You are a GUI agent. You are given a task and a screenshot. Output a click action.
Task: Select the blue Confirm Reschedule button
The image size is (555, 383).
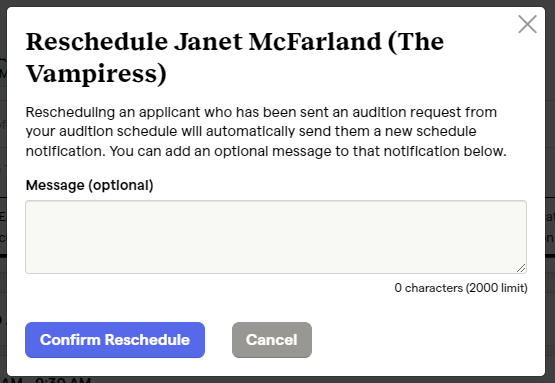pyautogui.click(x=115, y=340)
